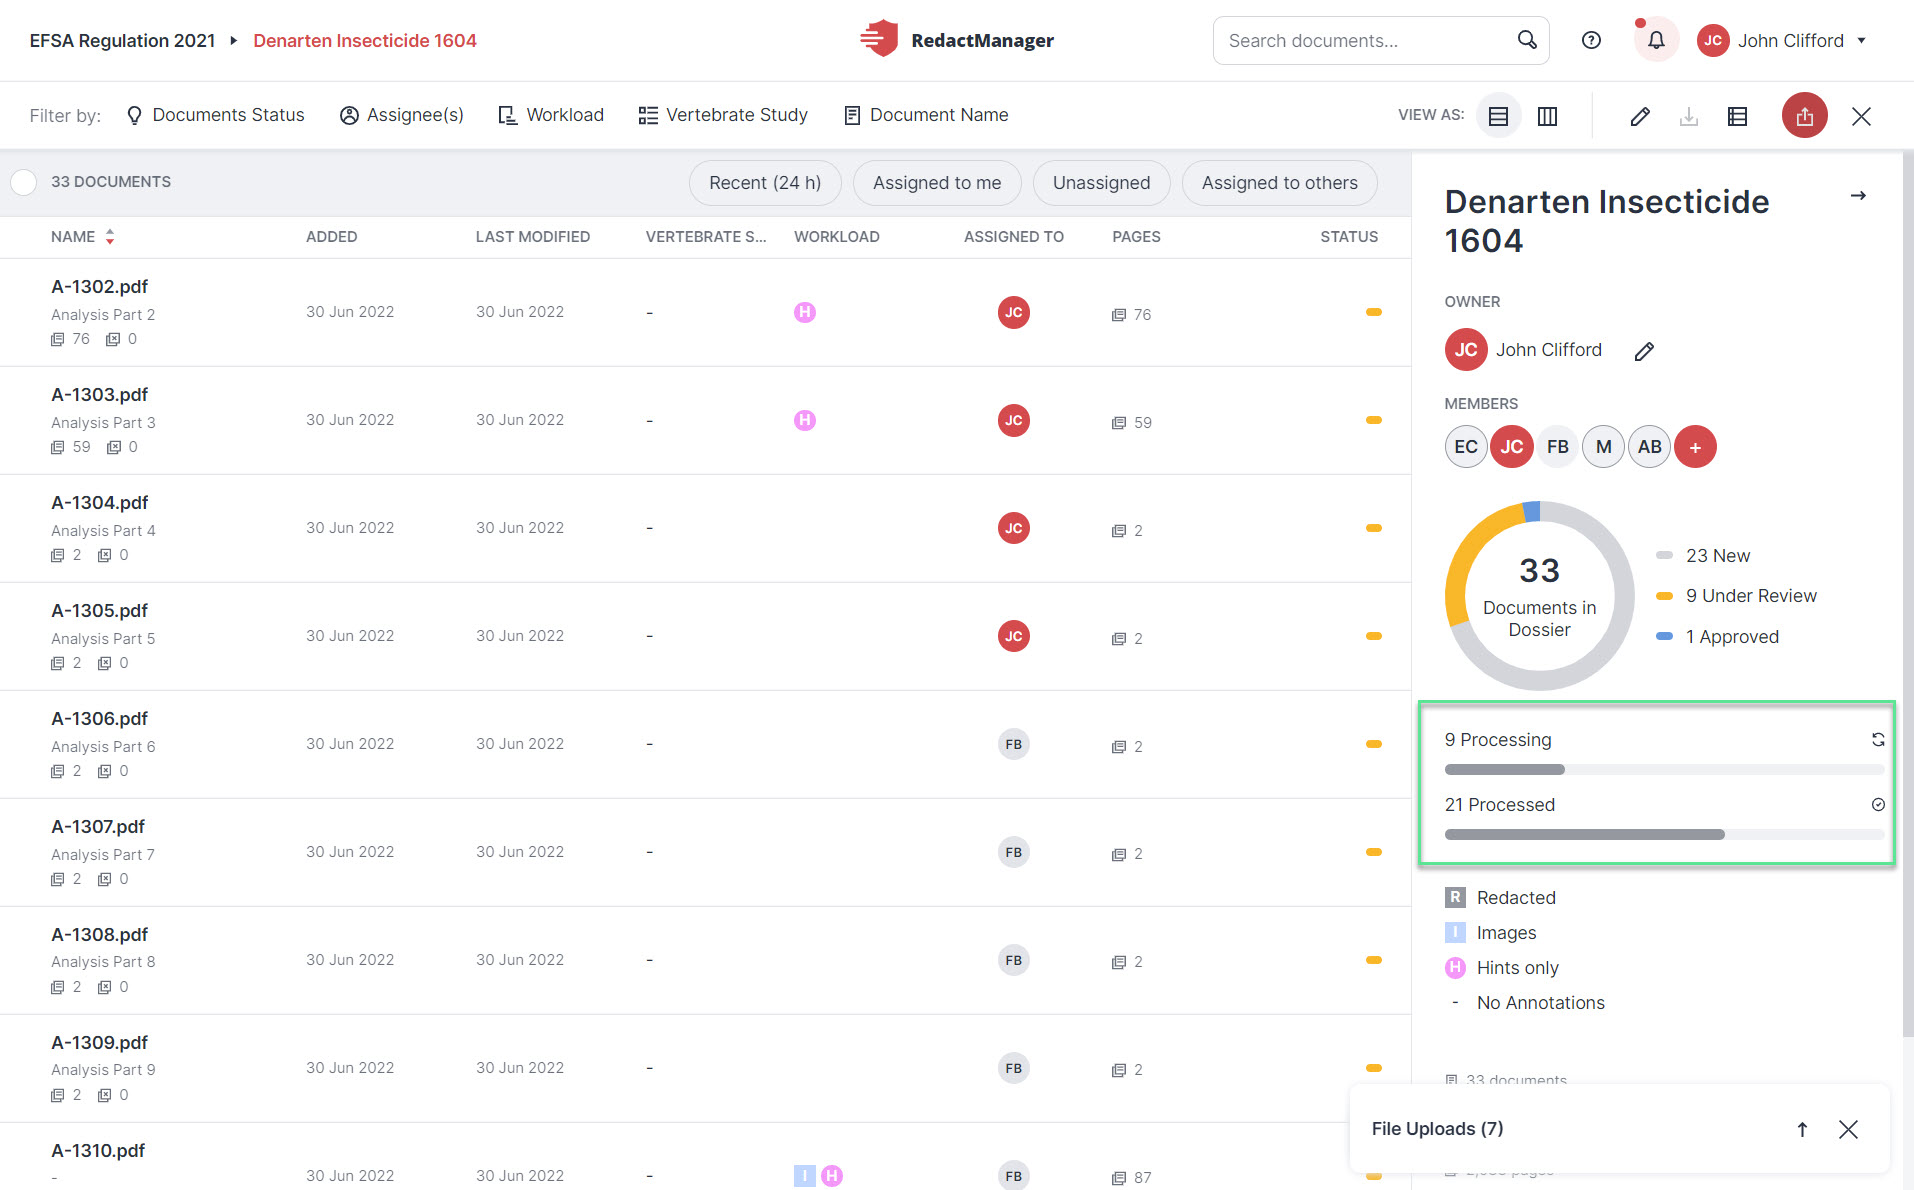Toggle select all 33 documents checkbox

(x=24, y=182)
